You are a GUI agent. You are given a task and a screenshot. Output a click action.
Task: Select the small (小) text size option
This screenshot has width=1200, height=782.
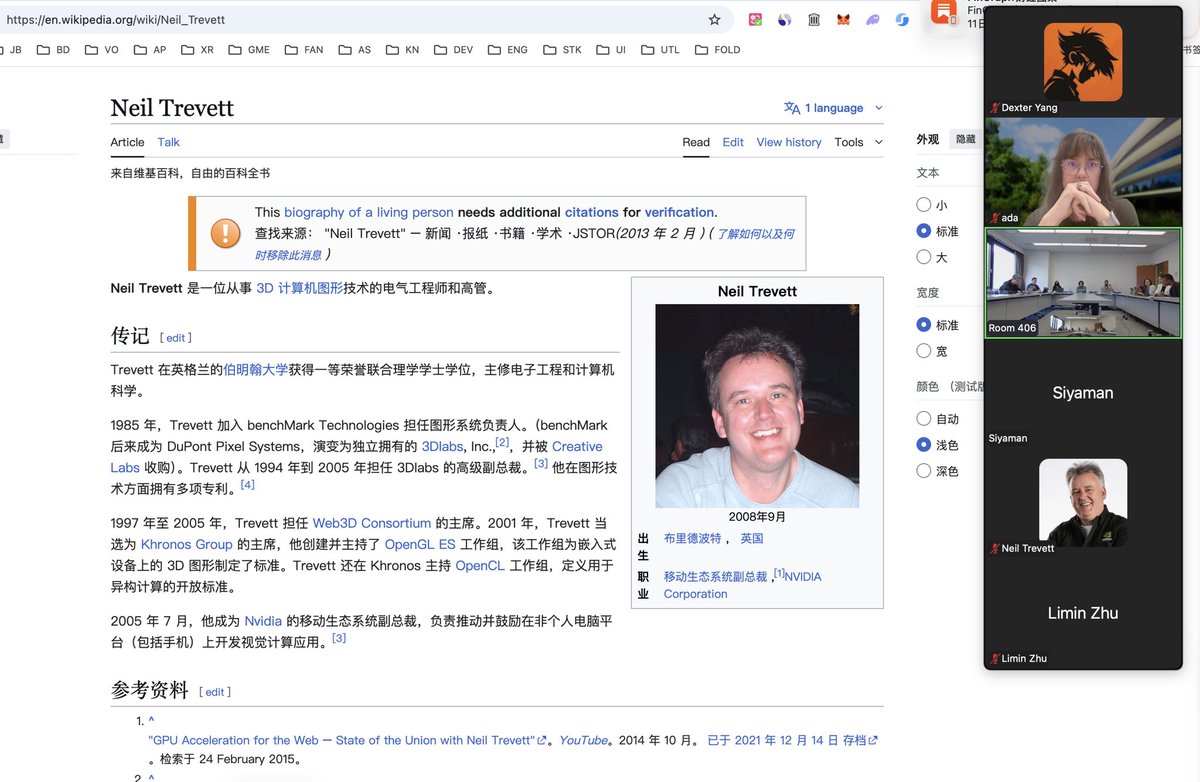tap(924, 205)
